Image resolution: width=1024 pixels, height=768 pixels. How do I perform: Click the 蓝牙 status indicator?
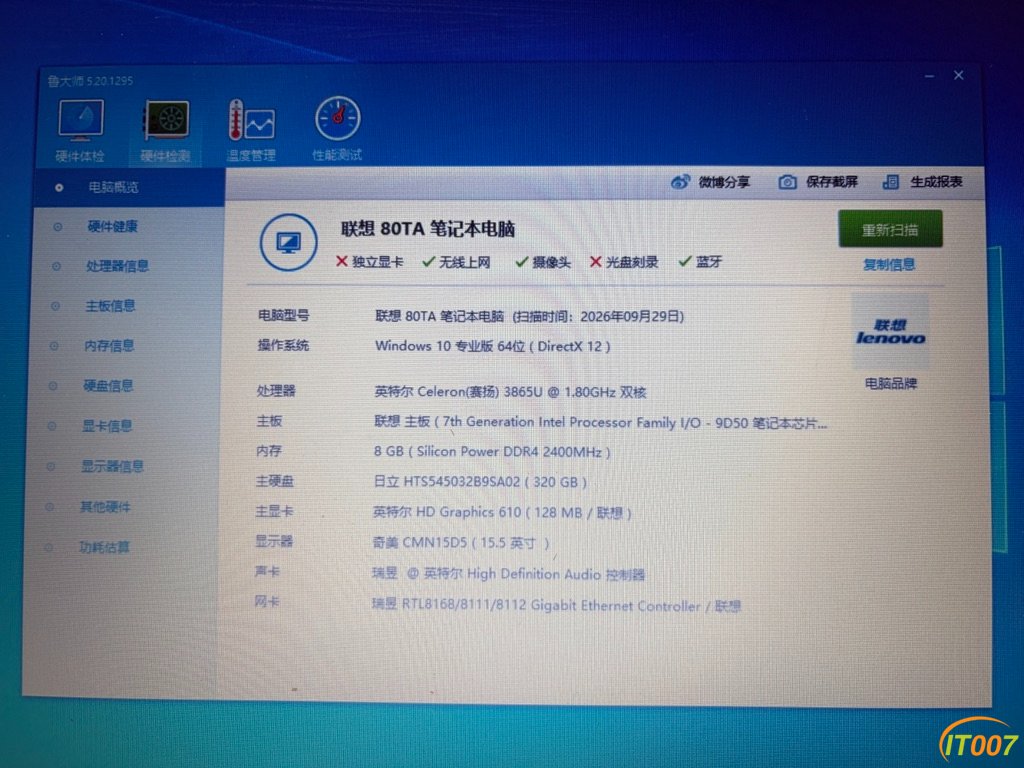click(700, 262)
